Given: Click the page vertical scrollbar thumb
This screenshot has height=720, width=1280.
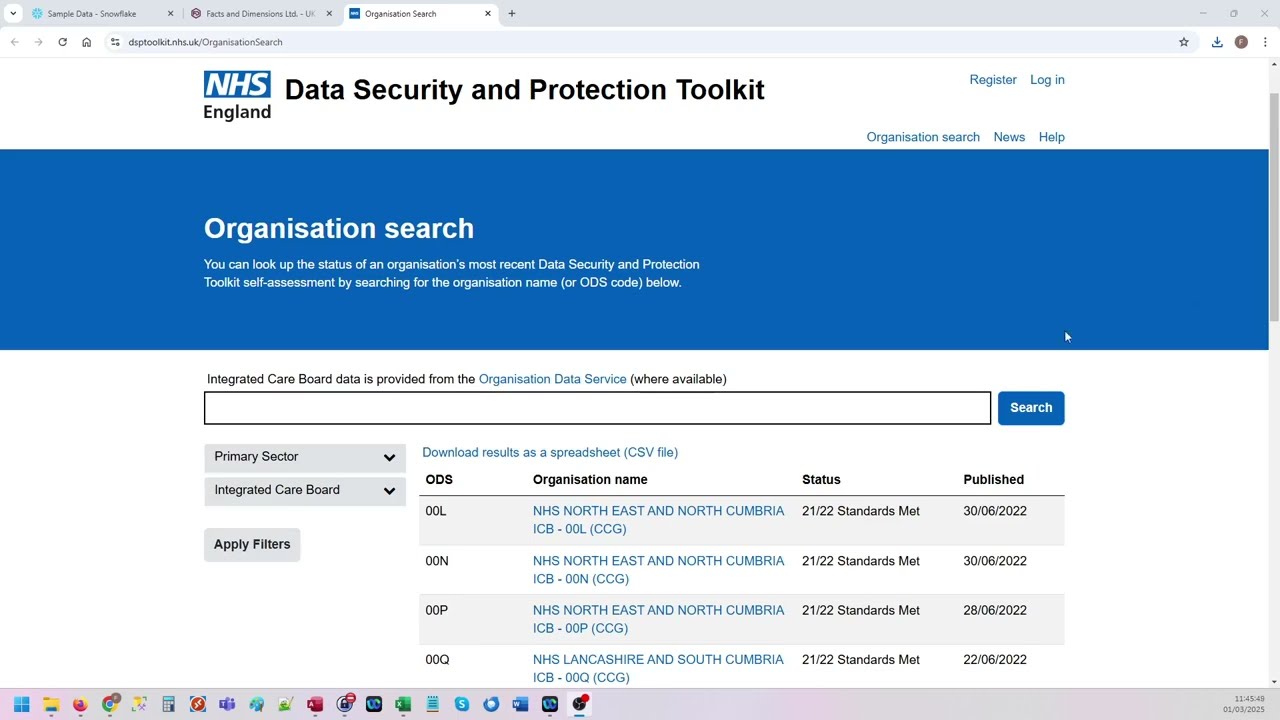Looking at the screenshot, I should coord(1274,207).
